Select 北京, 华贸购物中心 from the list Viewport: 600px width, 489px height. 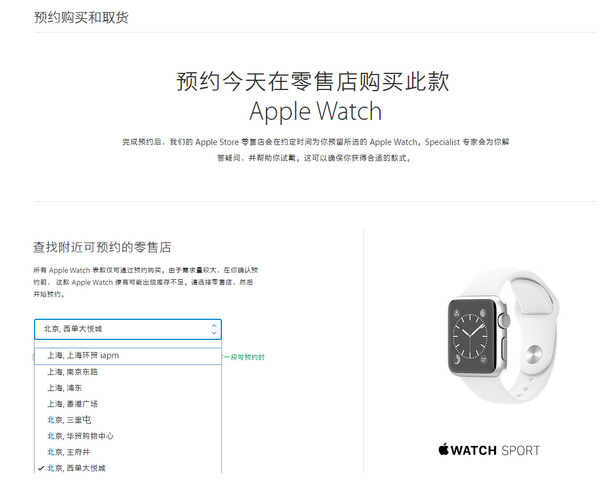(128, 436)
